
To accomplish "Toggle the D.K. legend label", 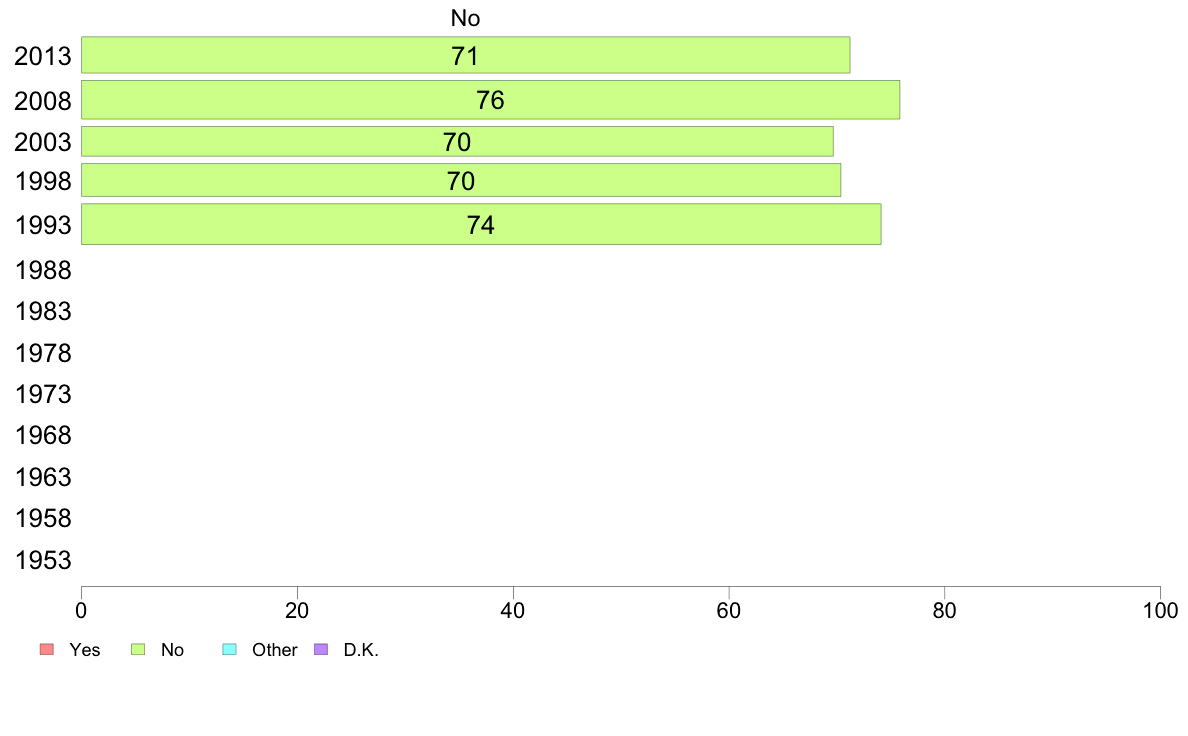I will (361, 650).
